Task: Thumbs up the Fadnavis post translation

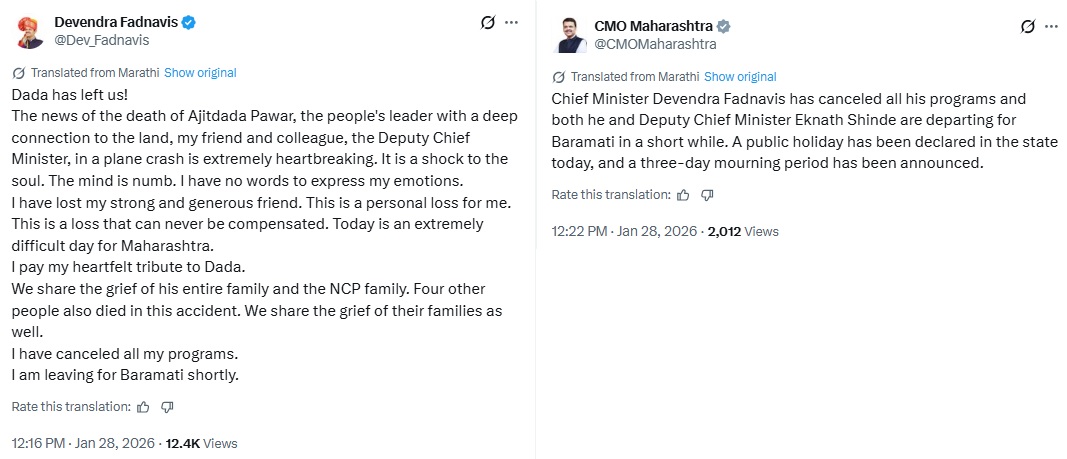Action: [143, 407]
